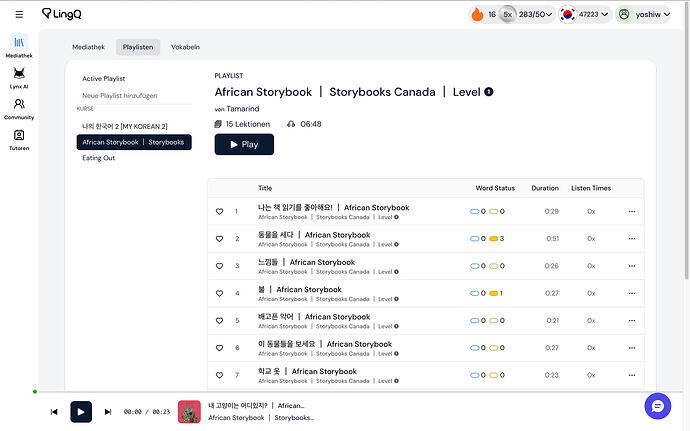690x431 pixels.
Task: Switch to the Playlisten tab
Action: pos(138,47)
